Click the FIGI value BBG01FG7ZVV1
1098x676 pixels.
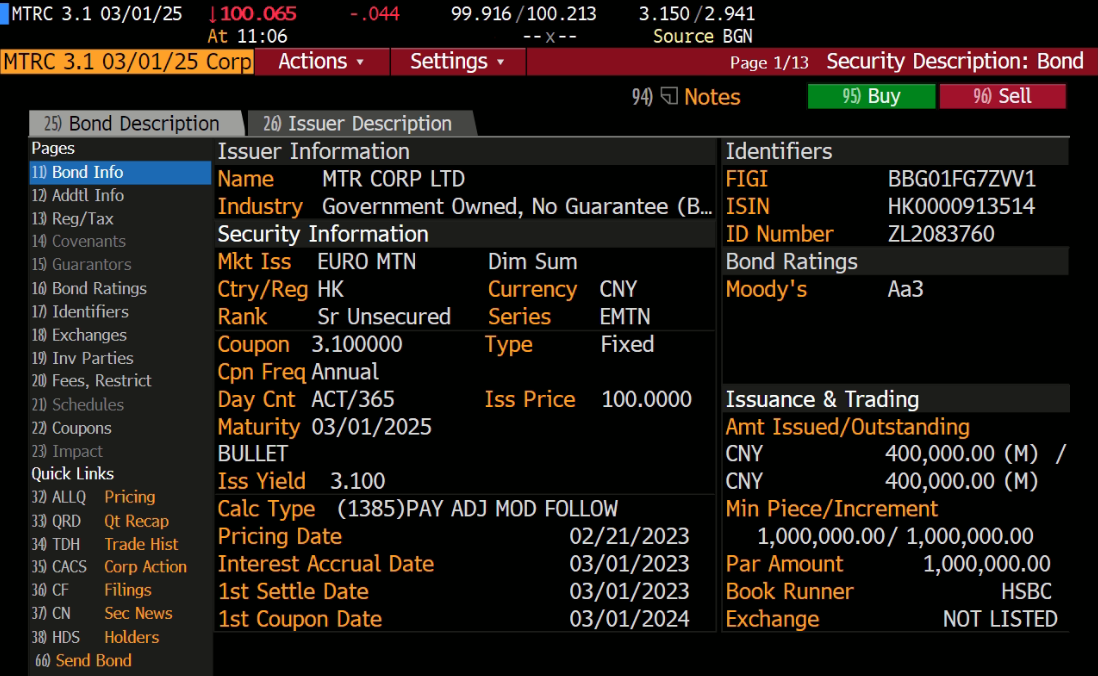[961, 179]
